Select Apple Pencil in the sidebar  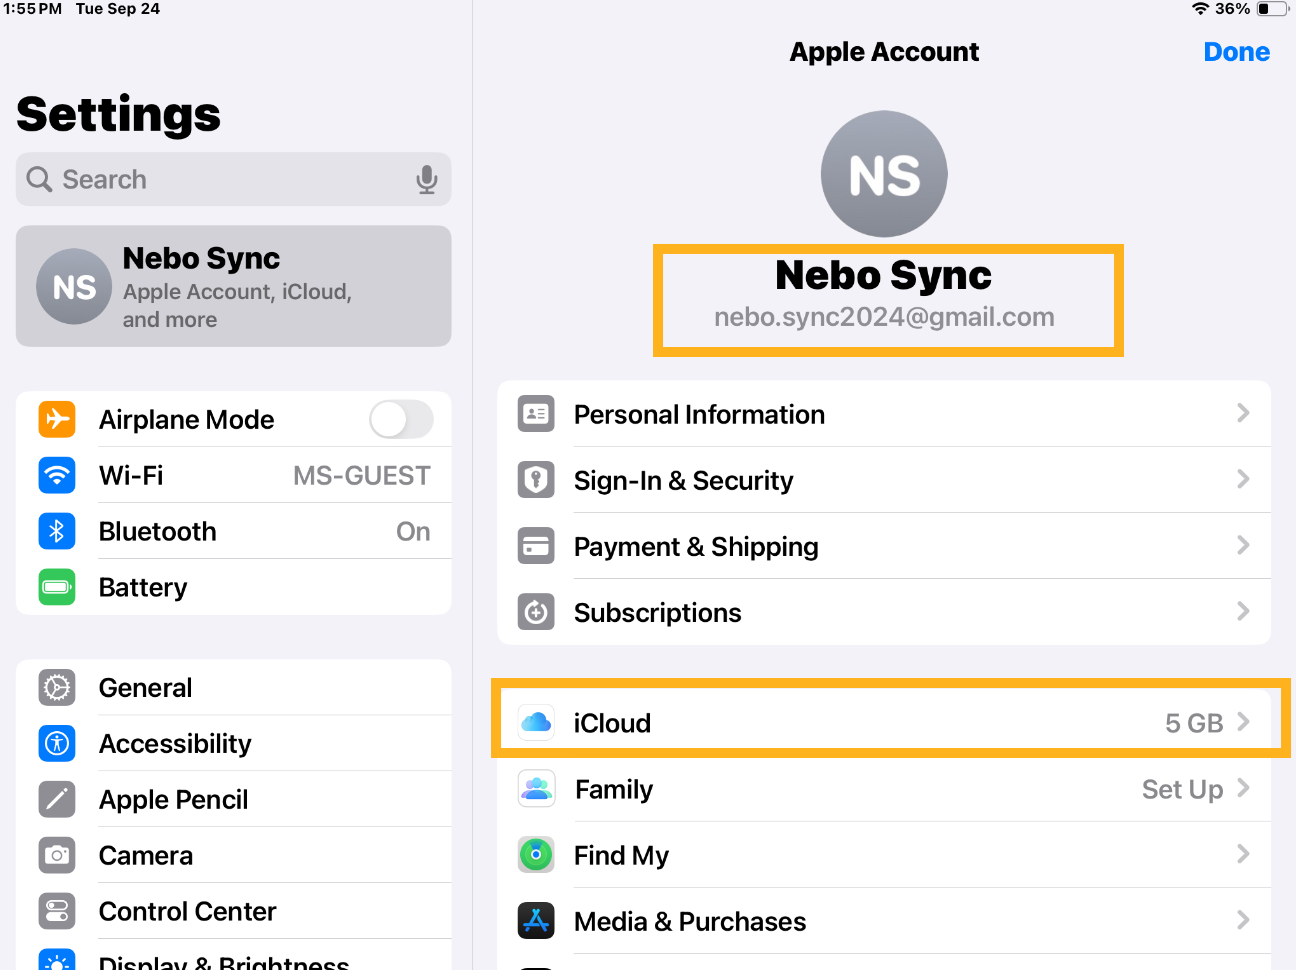click(x=233, y=799)
